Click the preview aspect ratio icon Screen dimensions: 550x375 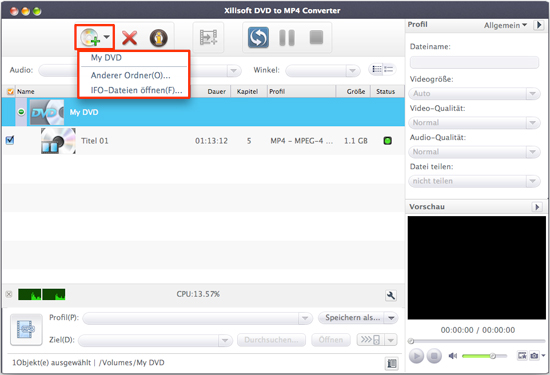pyautogui.click(x=522, y=356)
